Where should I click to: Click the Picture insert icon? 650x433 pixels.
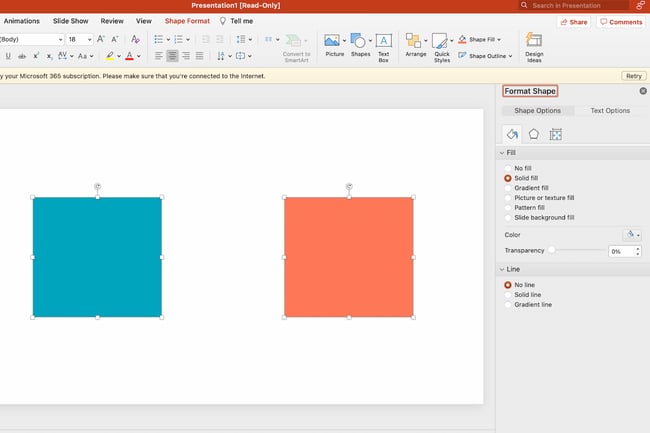[332, 41]
